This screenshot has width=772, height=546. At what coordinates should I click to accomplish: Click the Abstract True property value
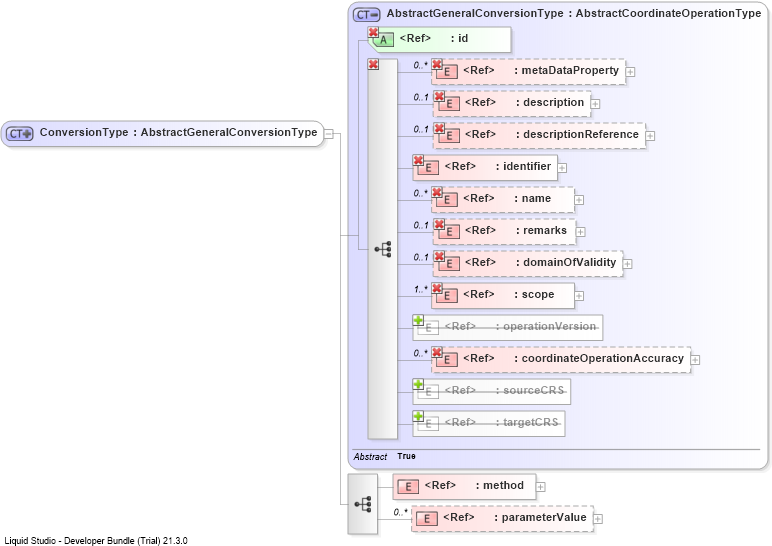point(406,456)
